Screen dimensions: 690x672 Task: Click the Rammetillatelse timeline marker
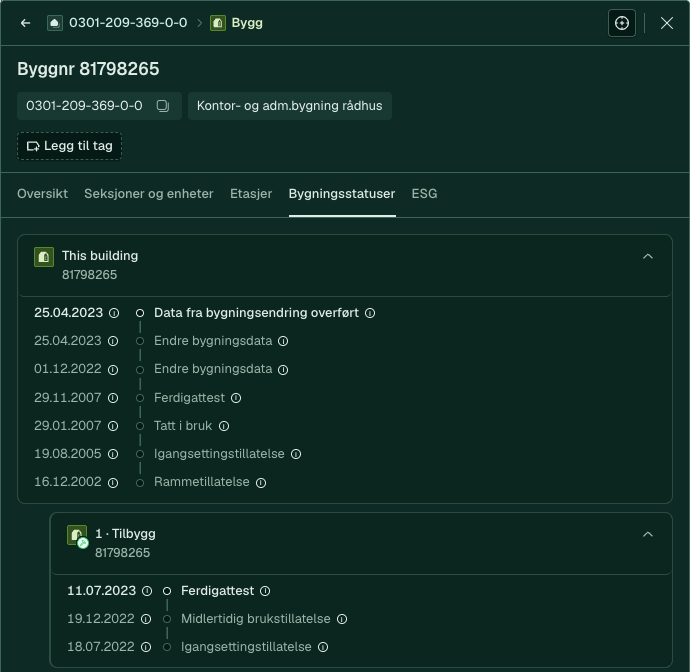pyautogui.click(x=140, y=483)
